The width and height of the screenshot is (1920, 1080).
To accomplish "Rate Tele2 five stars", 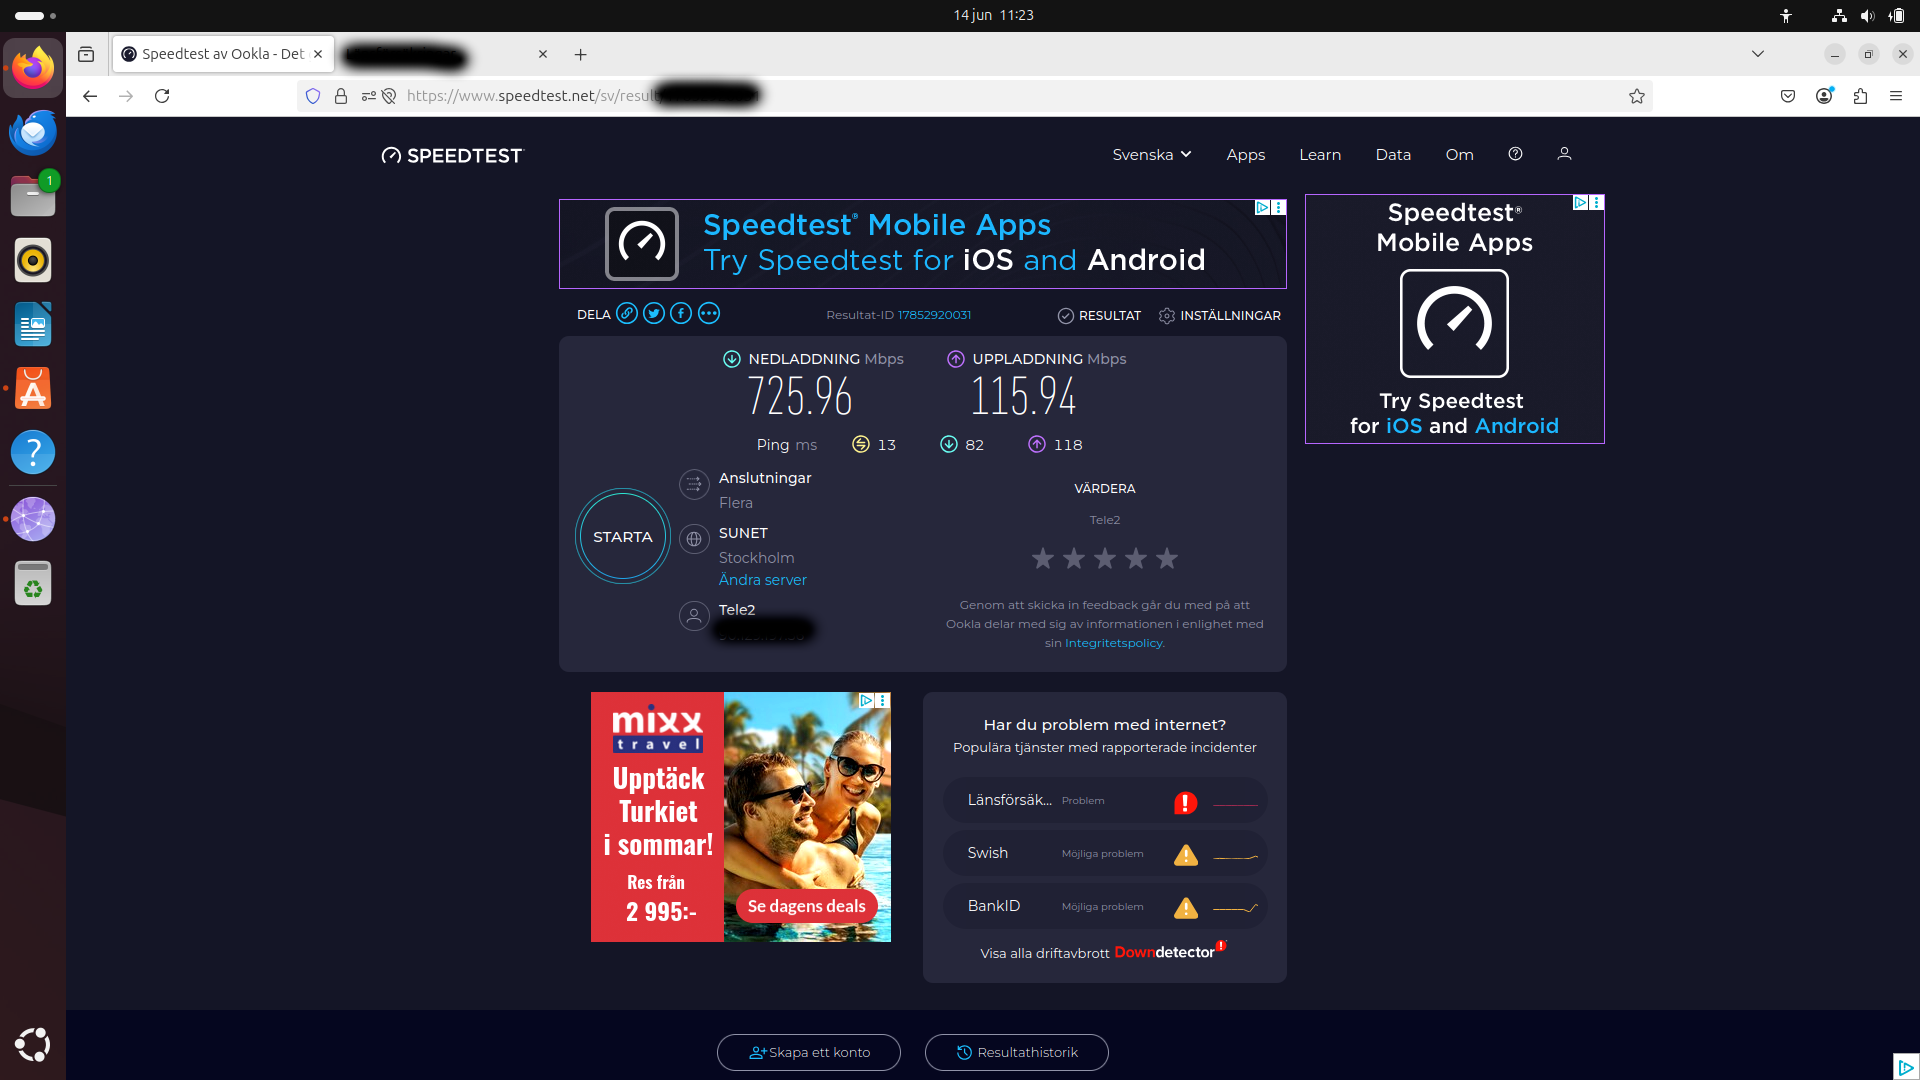I will tap(1167, 558).
